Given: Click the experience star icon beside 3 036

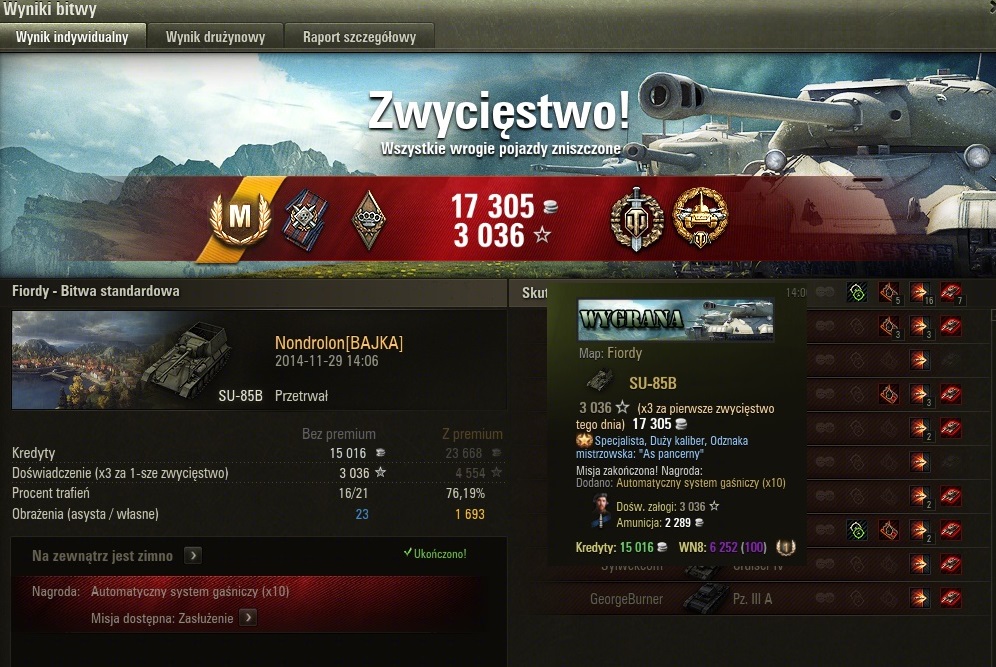Looking at the screenshot, I should (542, 236).
